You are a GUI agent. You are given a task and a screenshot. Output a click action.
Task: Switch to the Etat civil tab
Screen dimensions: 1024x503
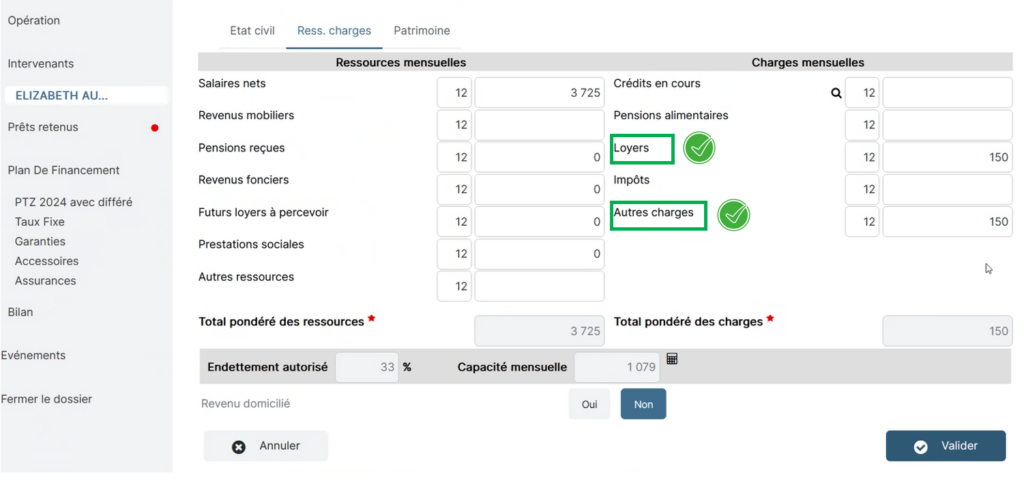(252, 31)
